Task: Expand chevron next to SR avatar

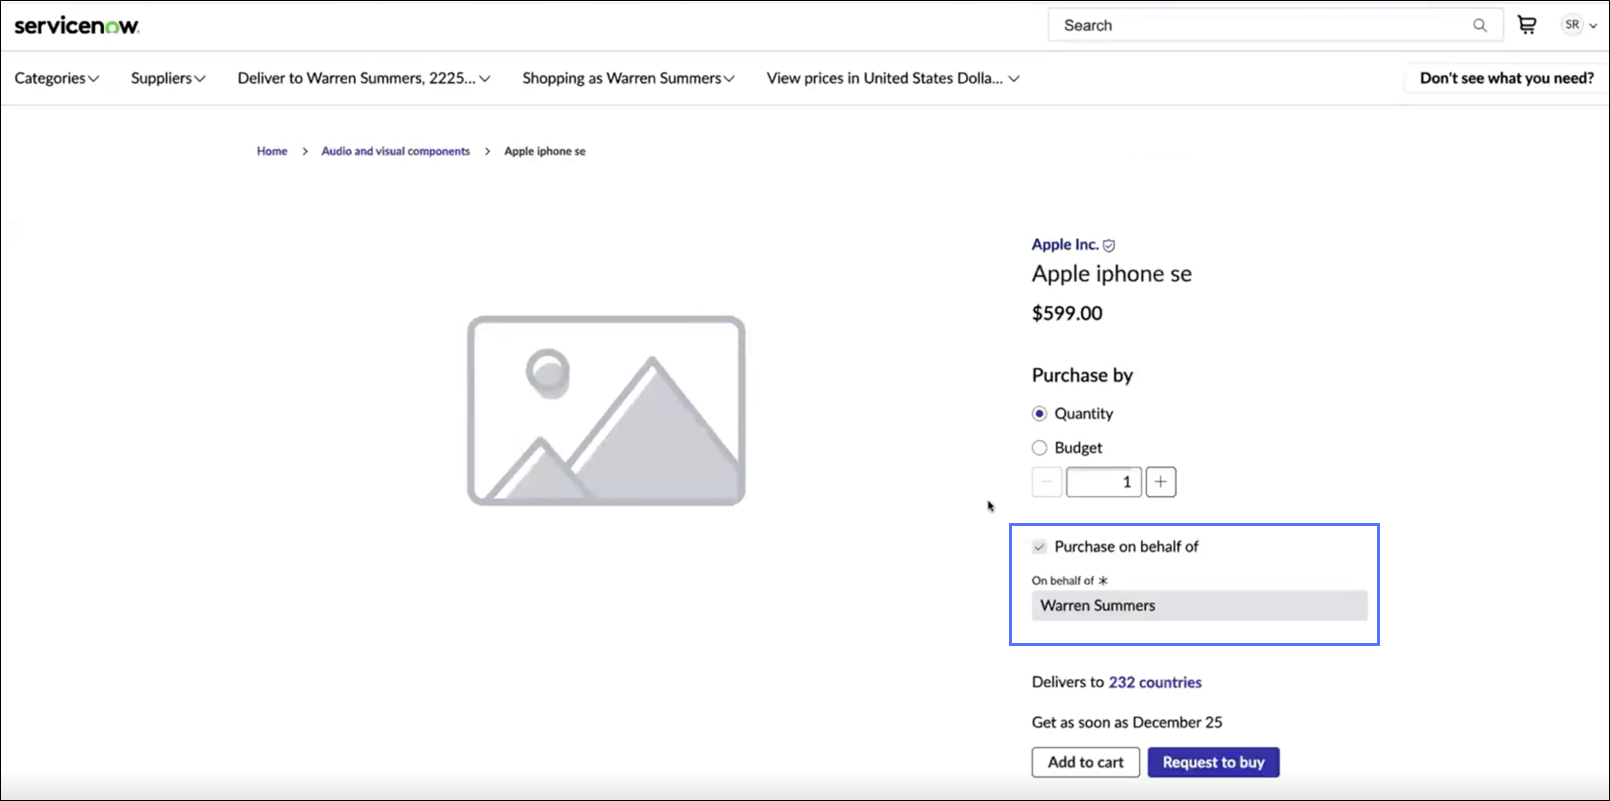Action: (1593, 26)
